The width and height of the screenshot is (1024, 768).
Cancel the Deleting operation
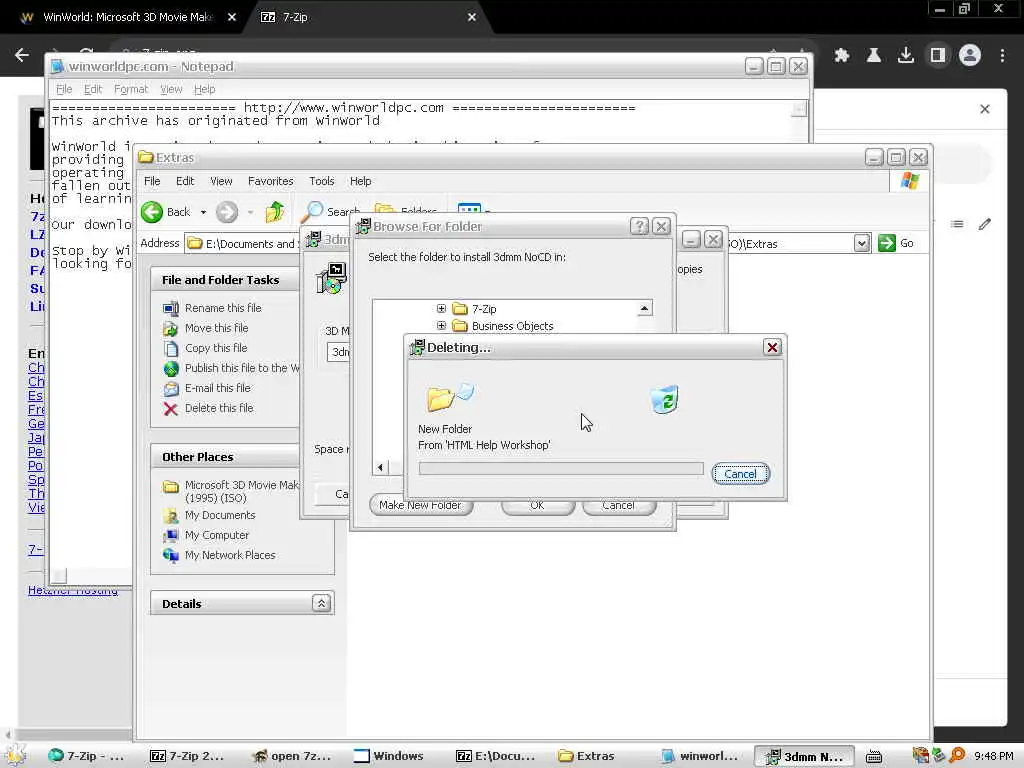click(x=741, y=473)
